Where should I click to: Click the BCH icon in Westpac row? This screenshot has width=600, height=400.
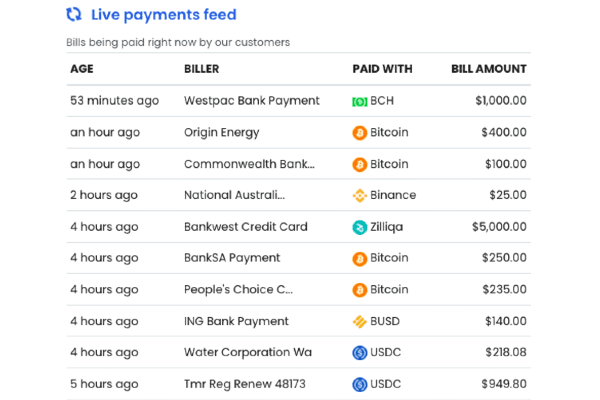click(360, 101)
